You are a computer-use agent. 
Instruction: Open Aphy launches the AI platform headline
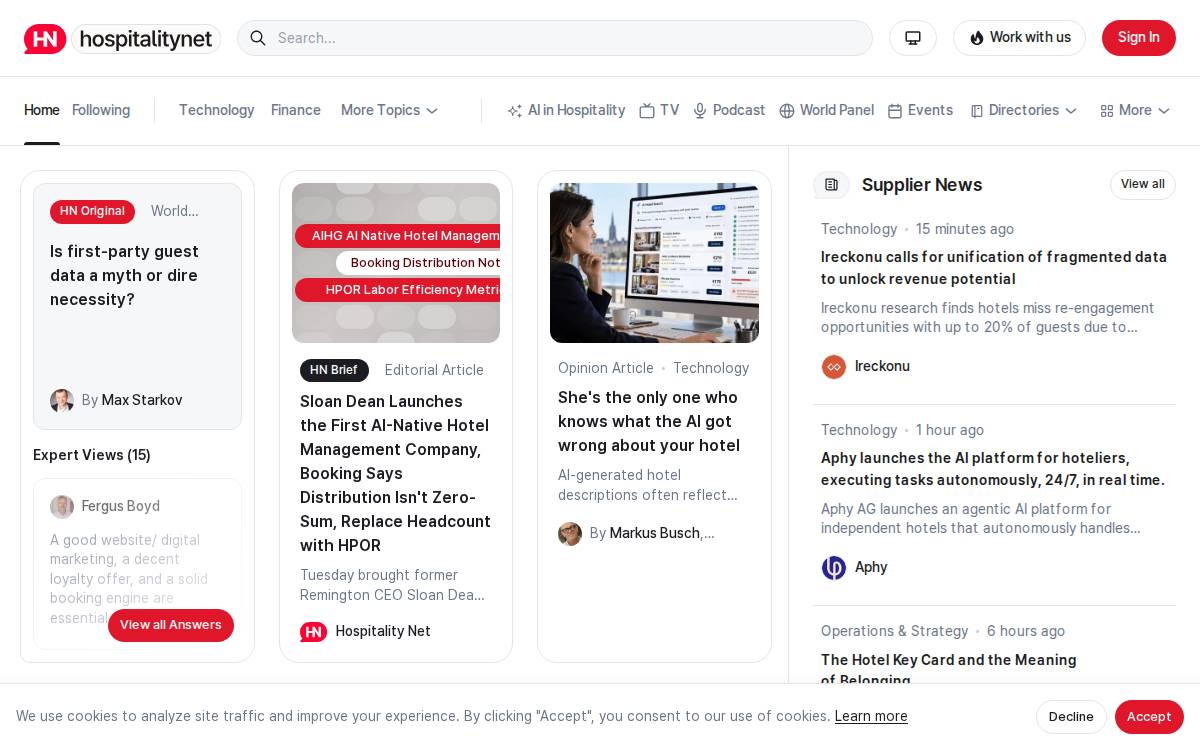pyautogui.click(x=993, y=469)
